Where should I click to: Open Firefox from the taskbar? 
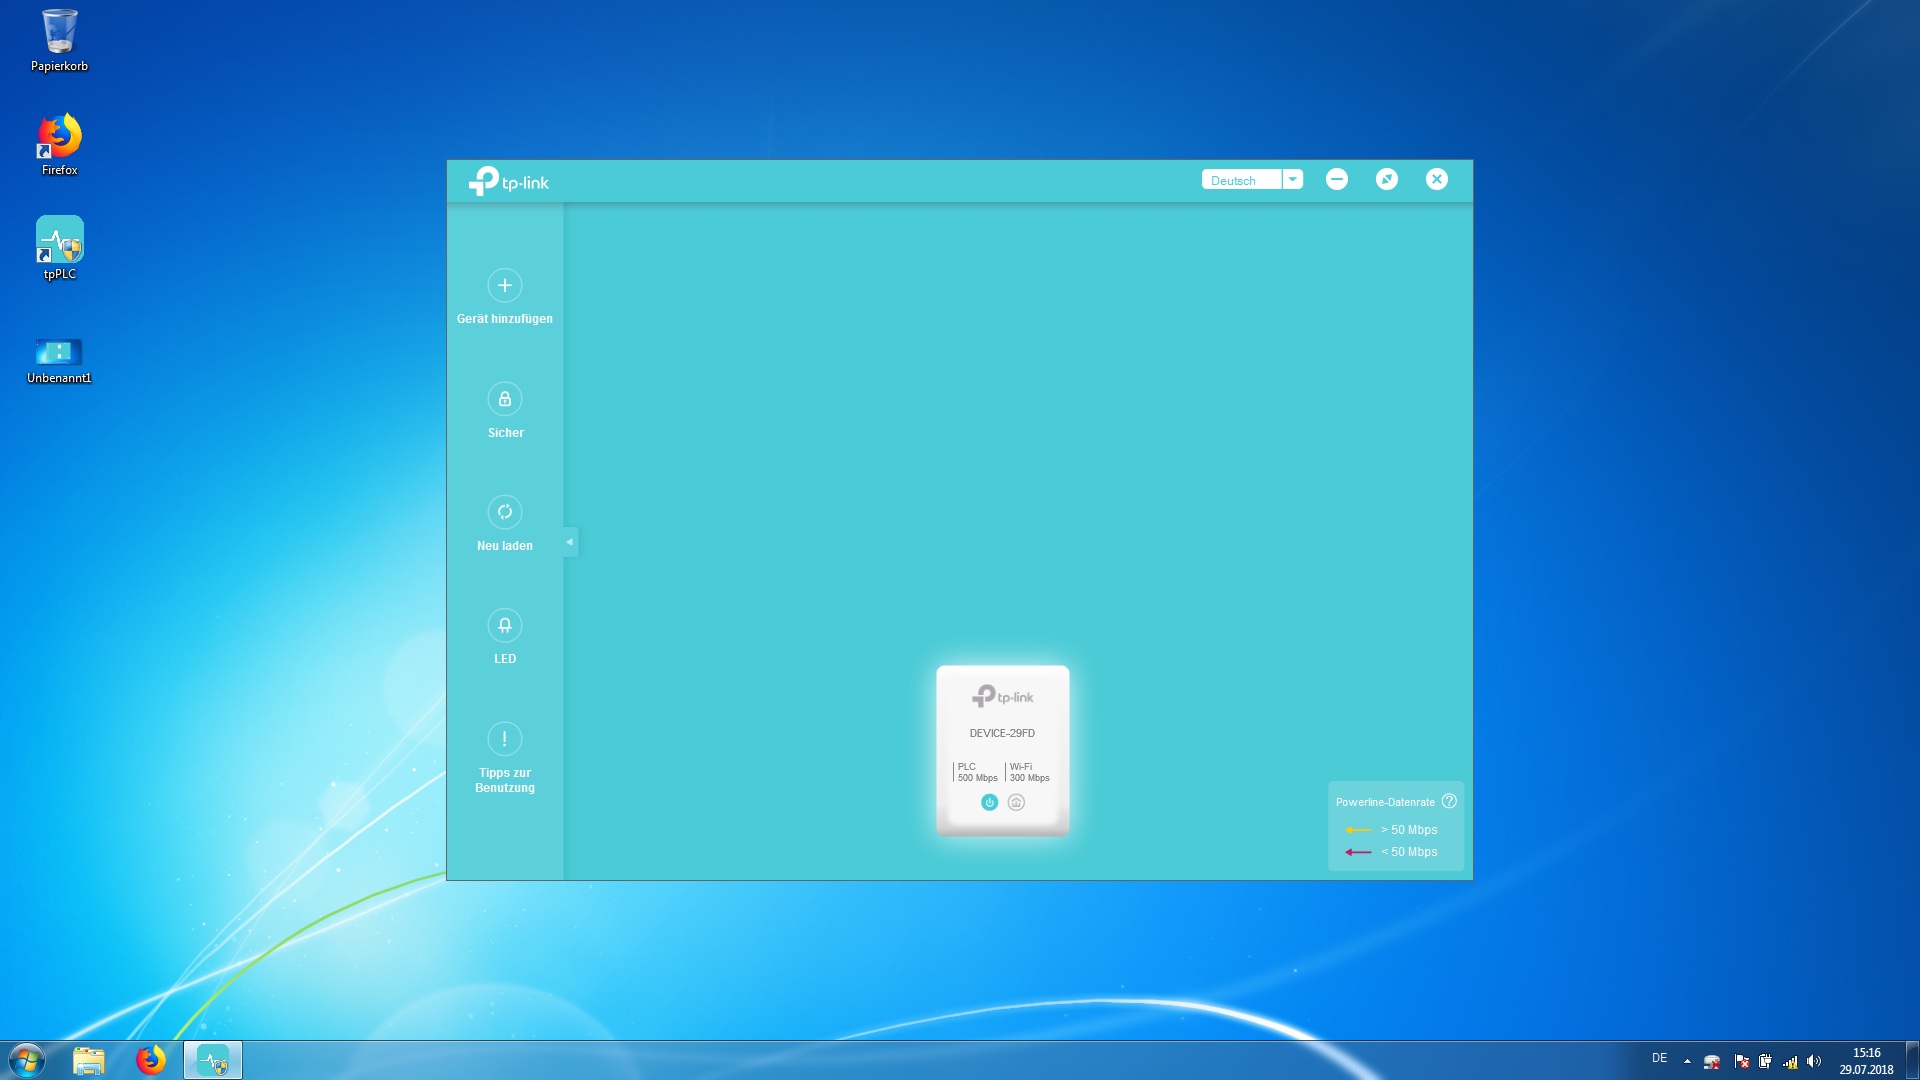(151, 1060)
